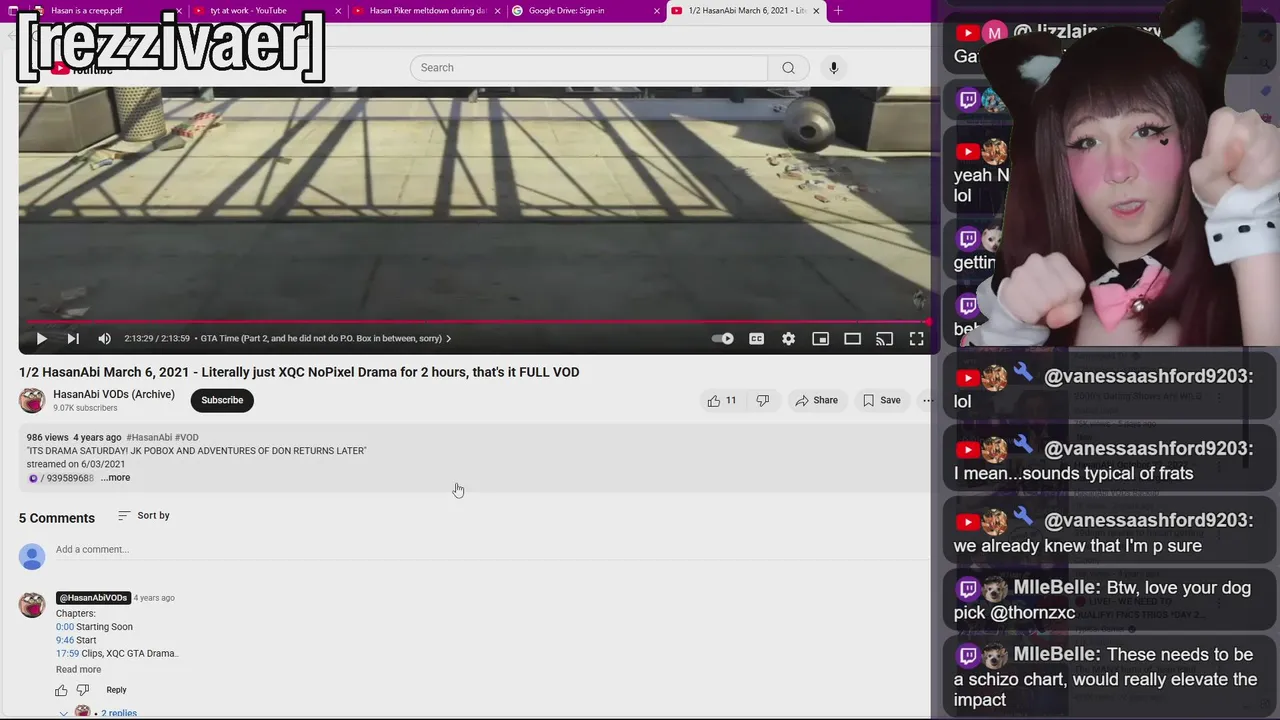Click in the YouTube search field
The width and height of the screenshot is (1280, 720).
[589, 68]
